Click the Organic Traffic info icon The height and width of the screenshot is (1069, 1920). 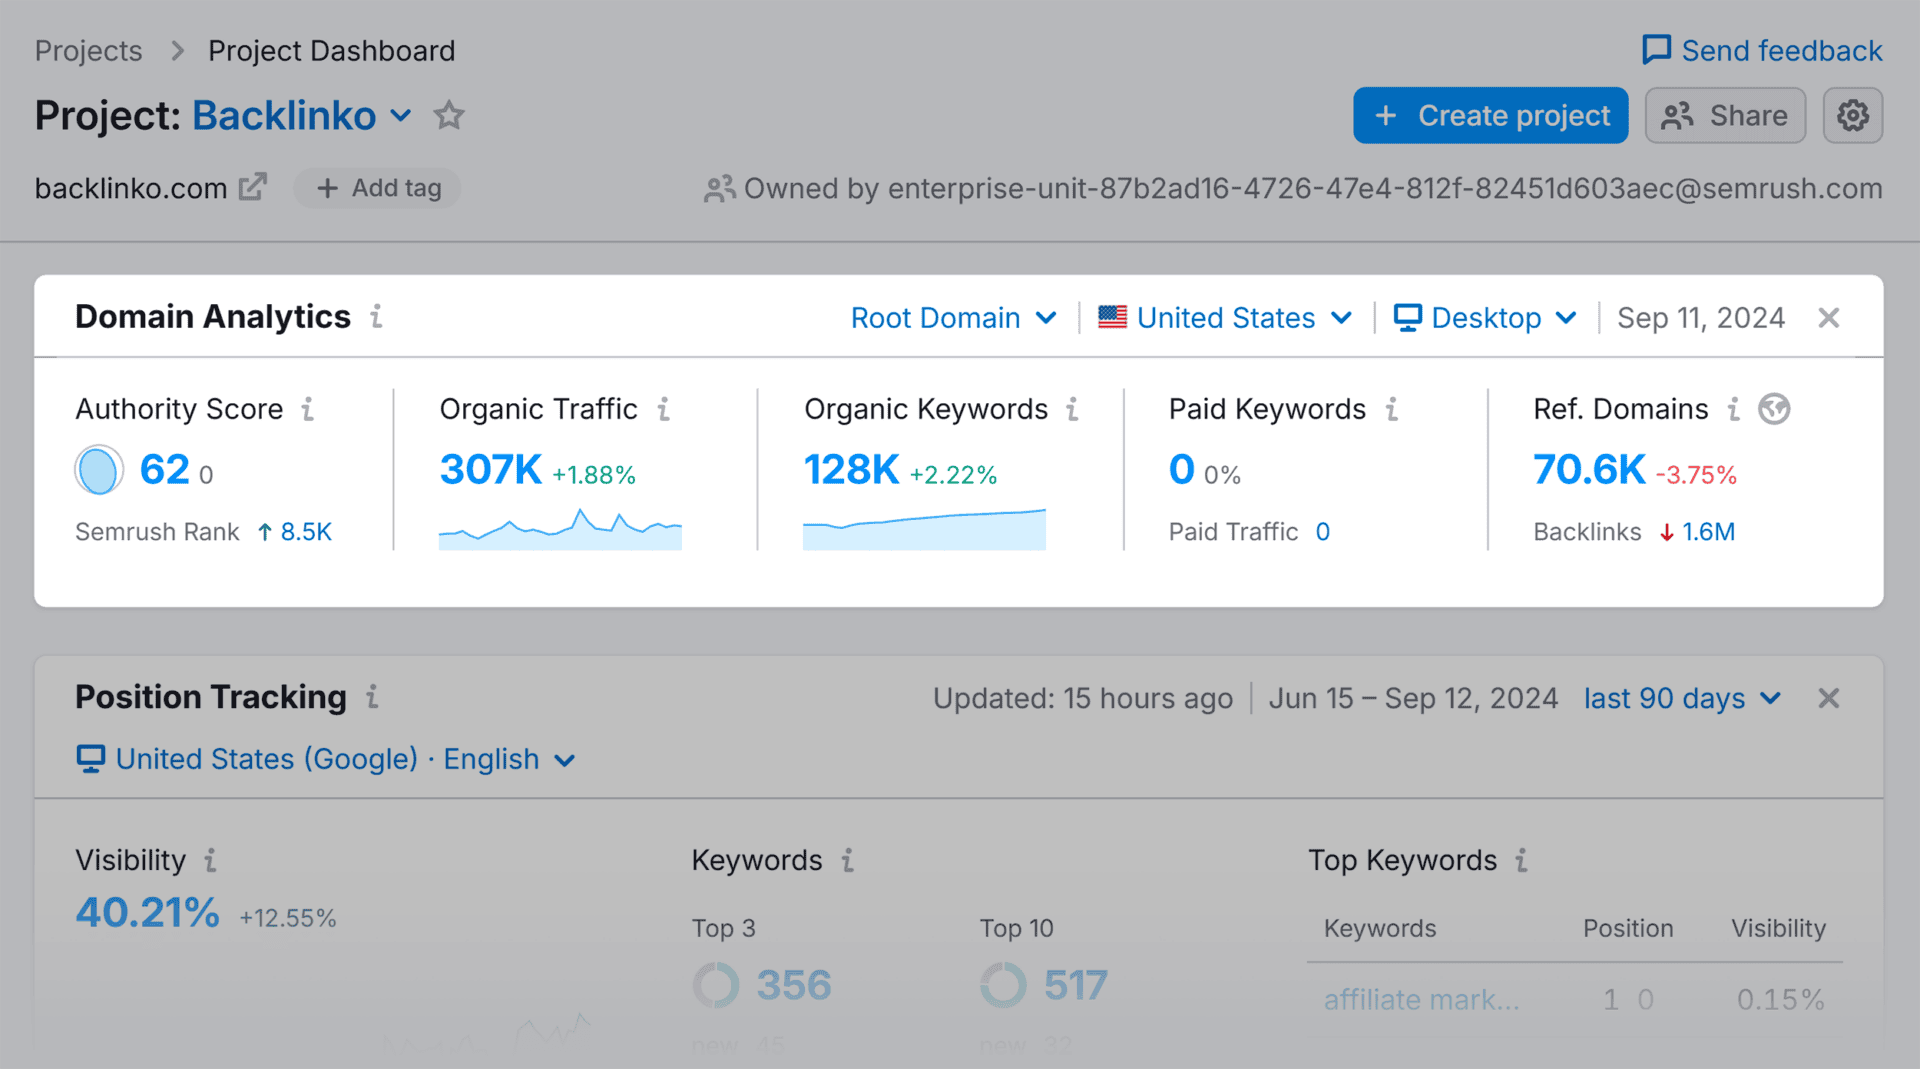click(665, 409)
